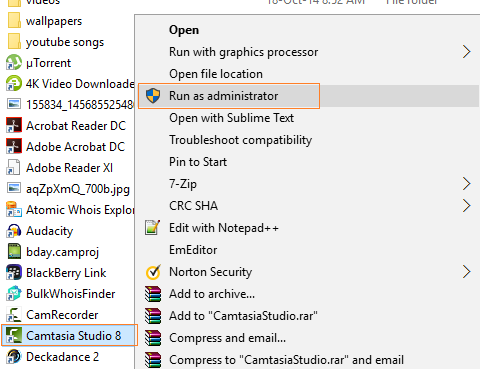The image size is (480, 369).
Task: Expand the Norton Security submenu arrow
Action: click(467, 272)
